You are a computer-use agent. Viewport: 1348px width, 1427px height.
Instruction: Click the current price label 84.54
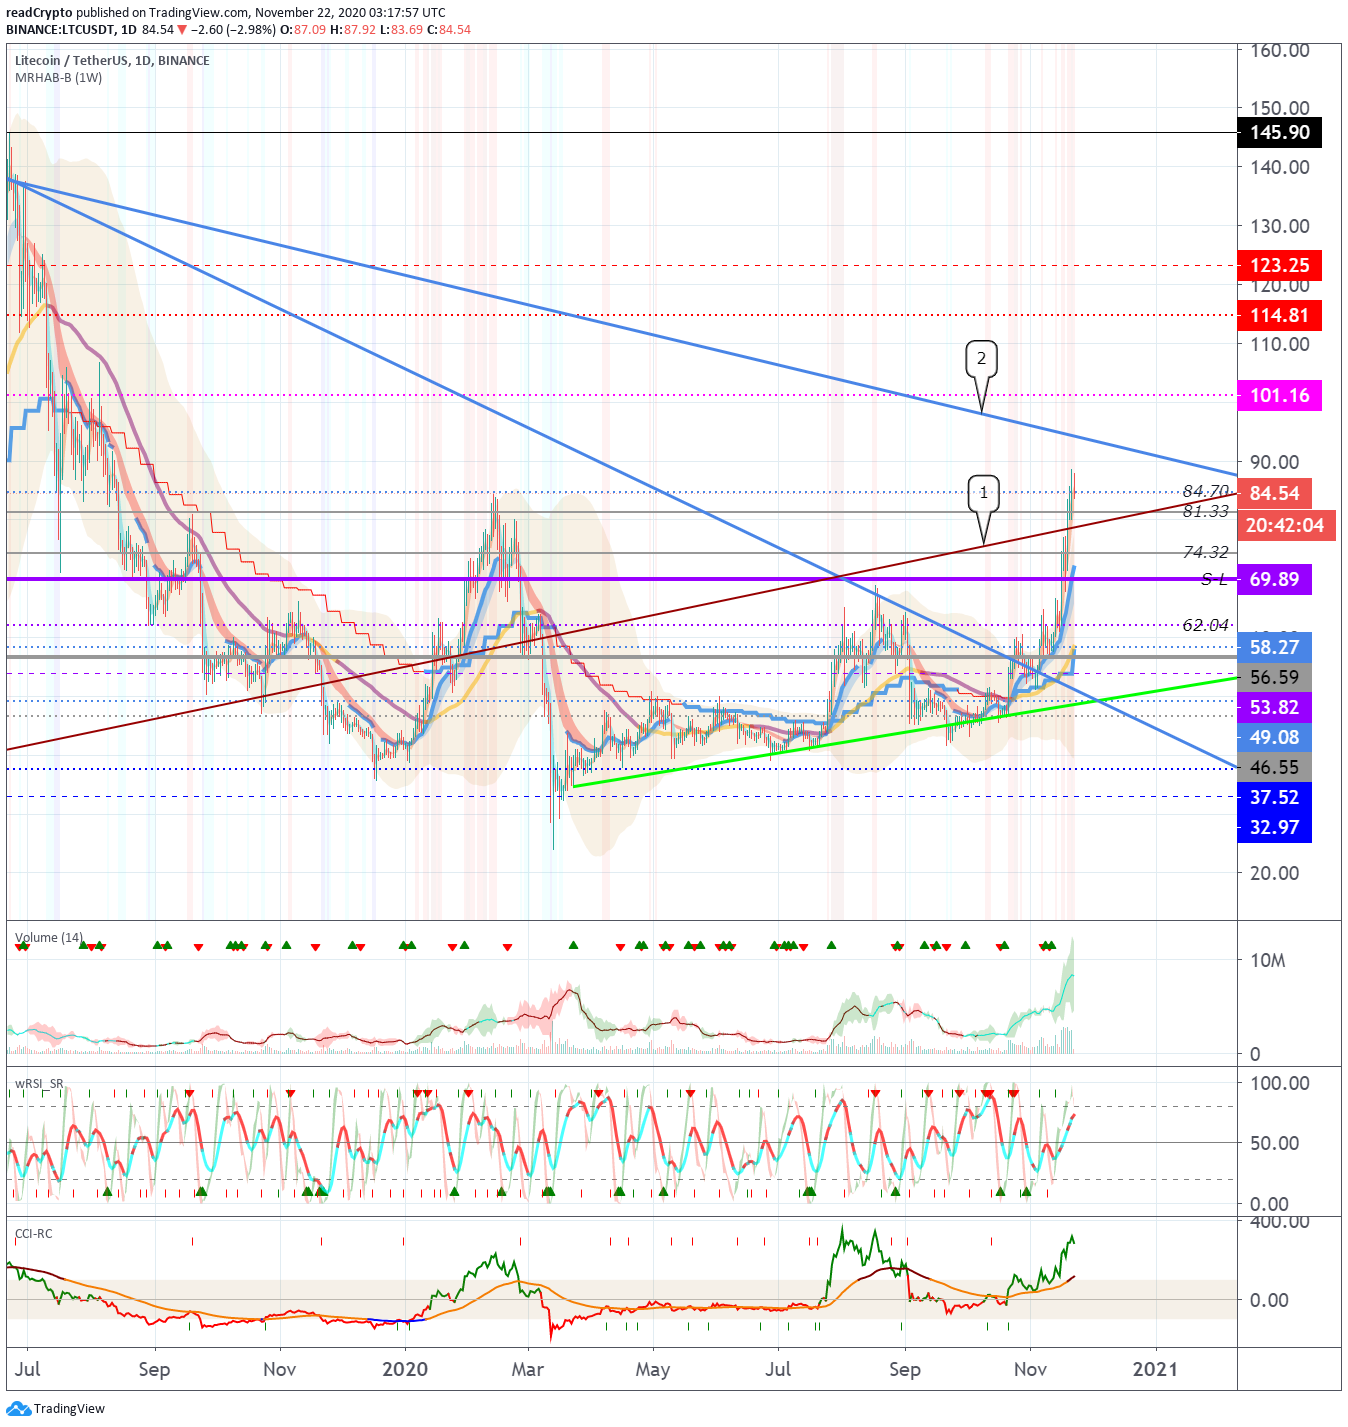click(x=1274, y=493)
